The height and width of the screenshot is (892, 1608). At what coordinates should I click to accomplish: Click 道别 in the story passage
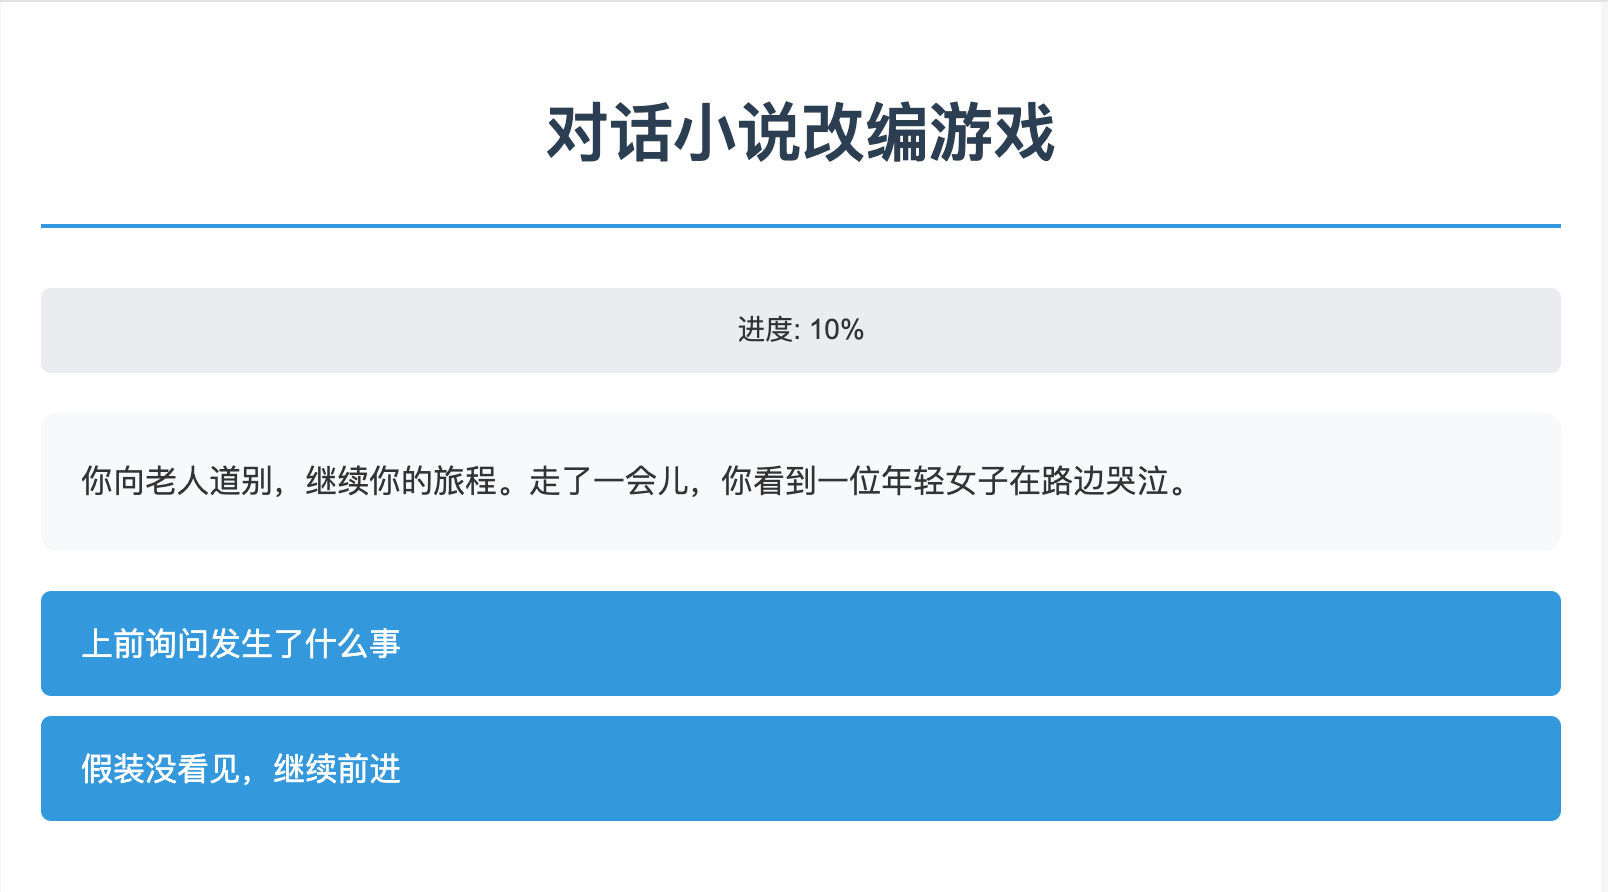(x=241, y=482)
